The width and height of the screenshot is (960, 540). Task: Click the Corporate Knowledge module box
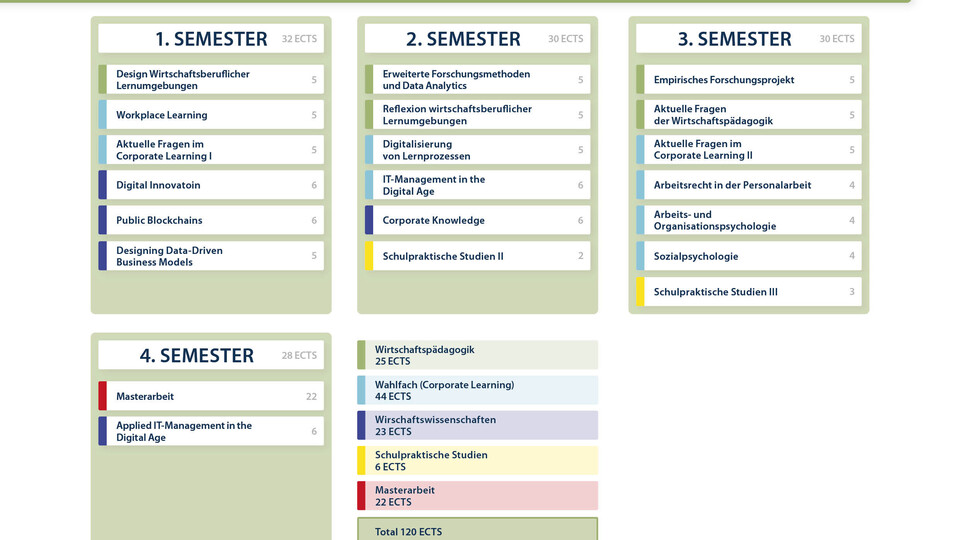[x=478, y=220]
